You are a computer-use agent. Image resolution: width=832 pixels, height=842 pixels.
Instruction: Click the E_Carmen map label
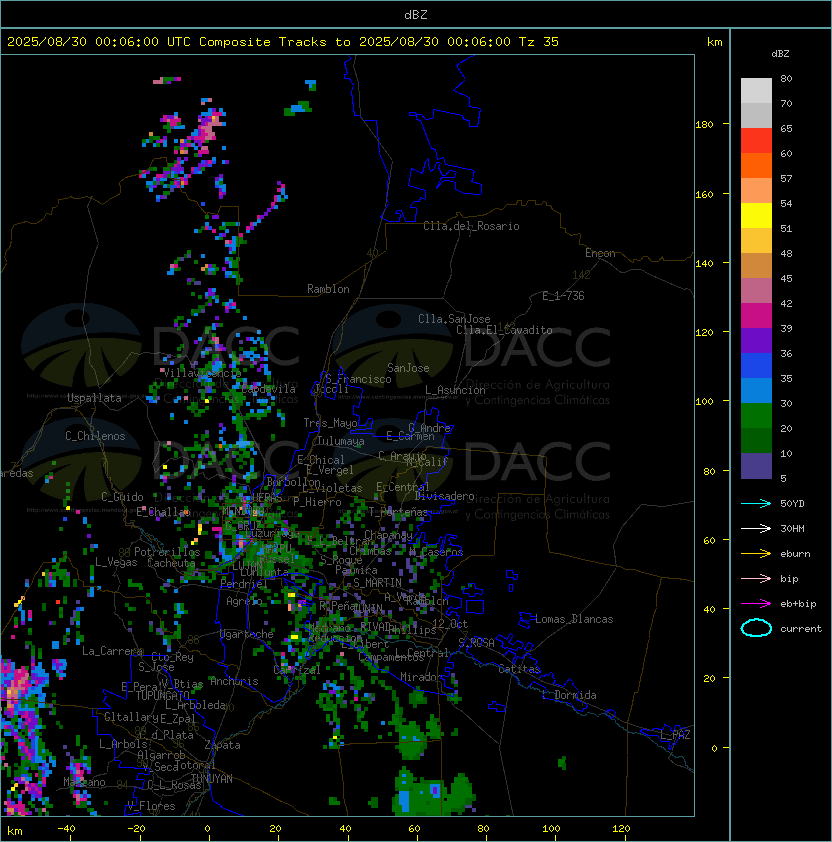[410, 436]
